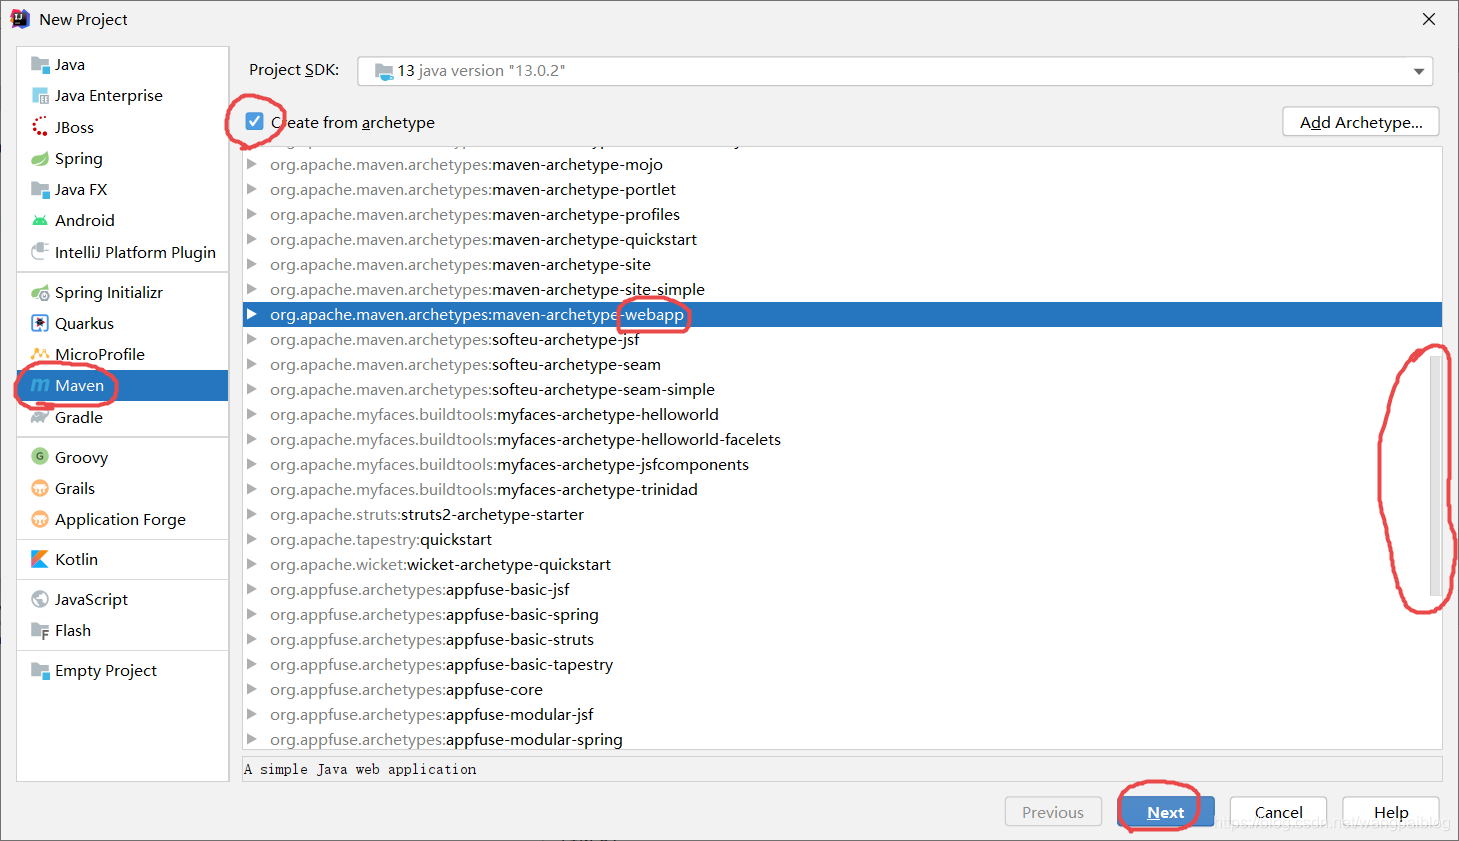Screen dimensions: 1459x841
Task: Click the Project SDK combo box field
Action: point(895,71)
